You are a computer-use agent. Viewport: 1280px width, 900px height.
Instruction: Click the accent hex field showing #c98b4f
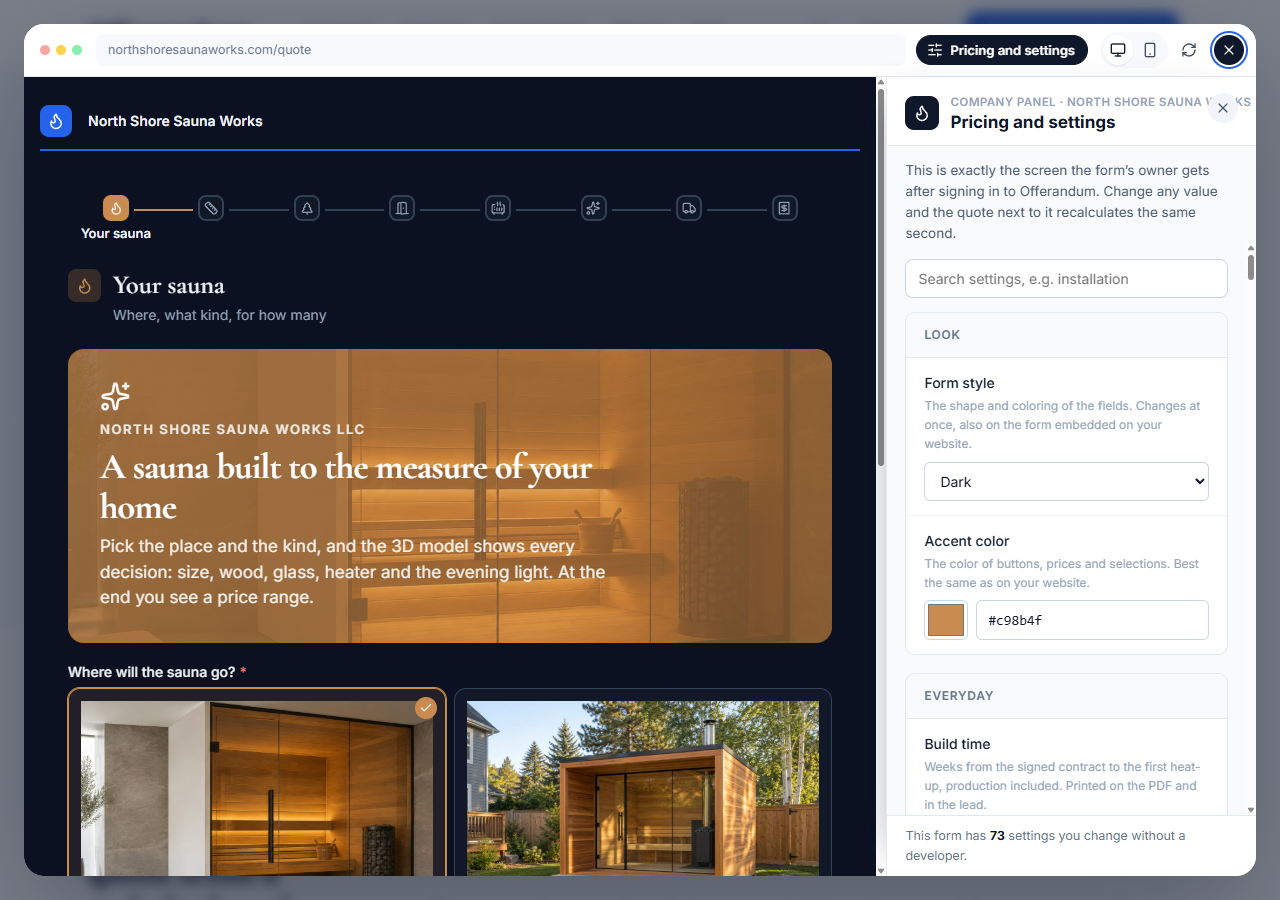1092,620
